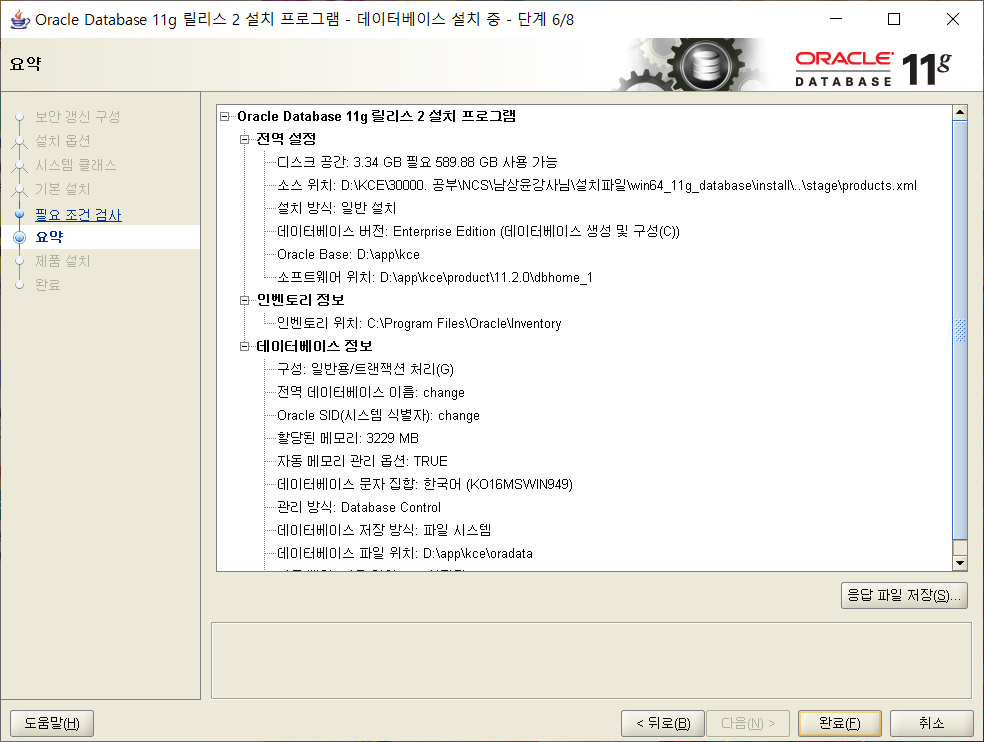Select the 요약 step in the sidebar
Screen dimensions: 984x742
(49, 237)
